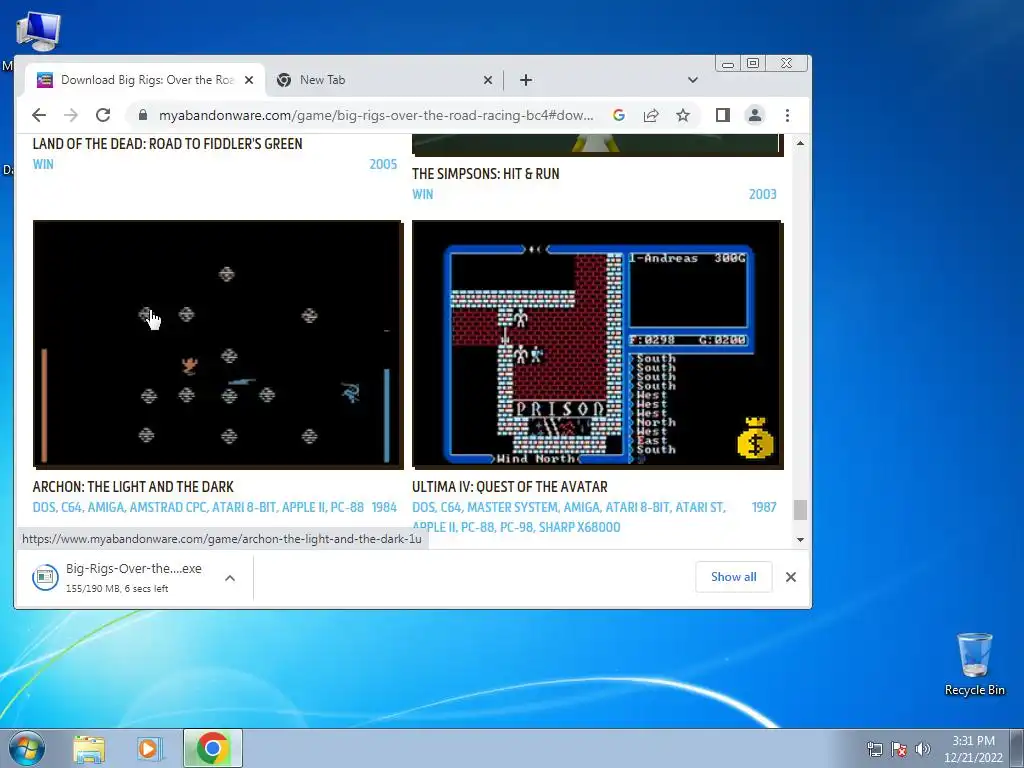
Task: Click year 2003 for The Simpsons
Action: 762,194
